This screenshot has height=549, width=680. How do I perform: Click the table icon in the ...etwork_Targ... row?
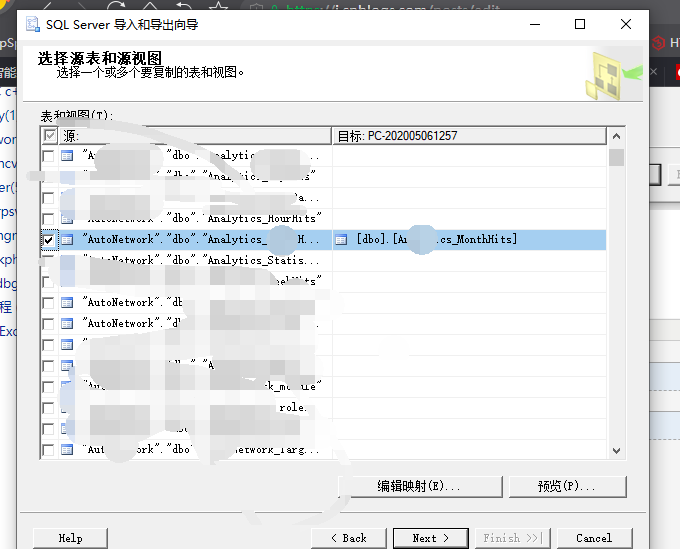(x=67, y=450)
